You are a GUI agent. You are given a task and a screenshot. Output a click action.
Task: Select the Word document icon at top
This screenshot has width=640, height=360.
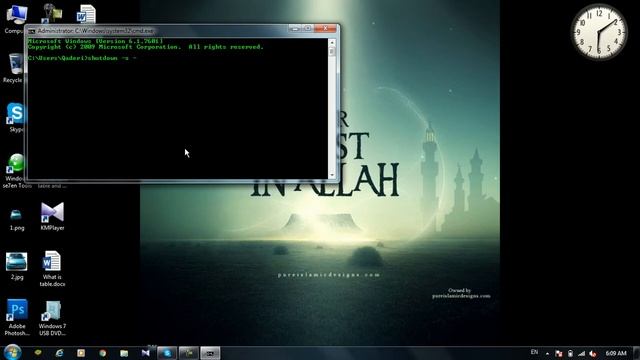86,14
